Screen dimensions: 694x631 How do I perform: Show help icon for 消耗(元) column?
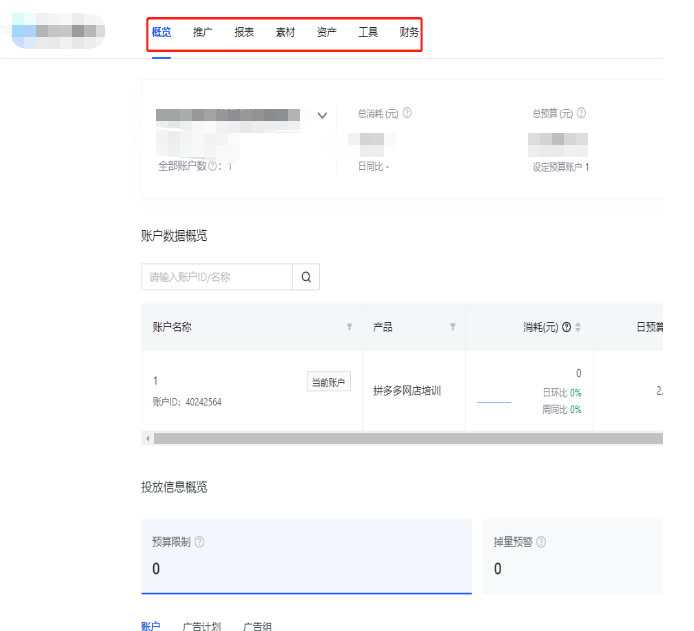tap(567, 327)
